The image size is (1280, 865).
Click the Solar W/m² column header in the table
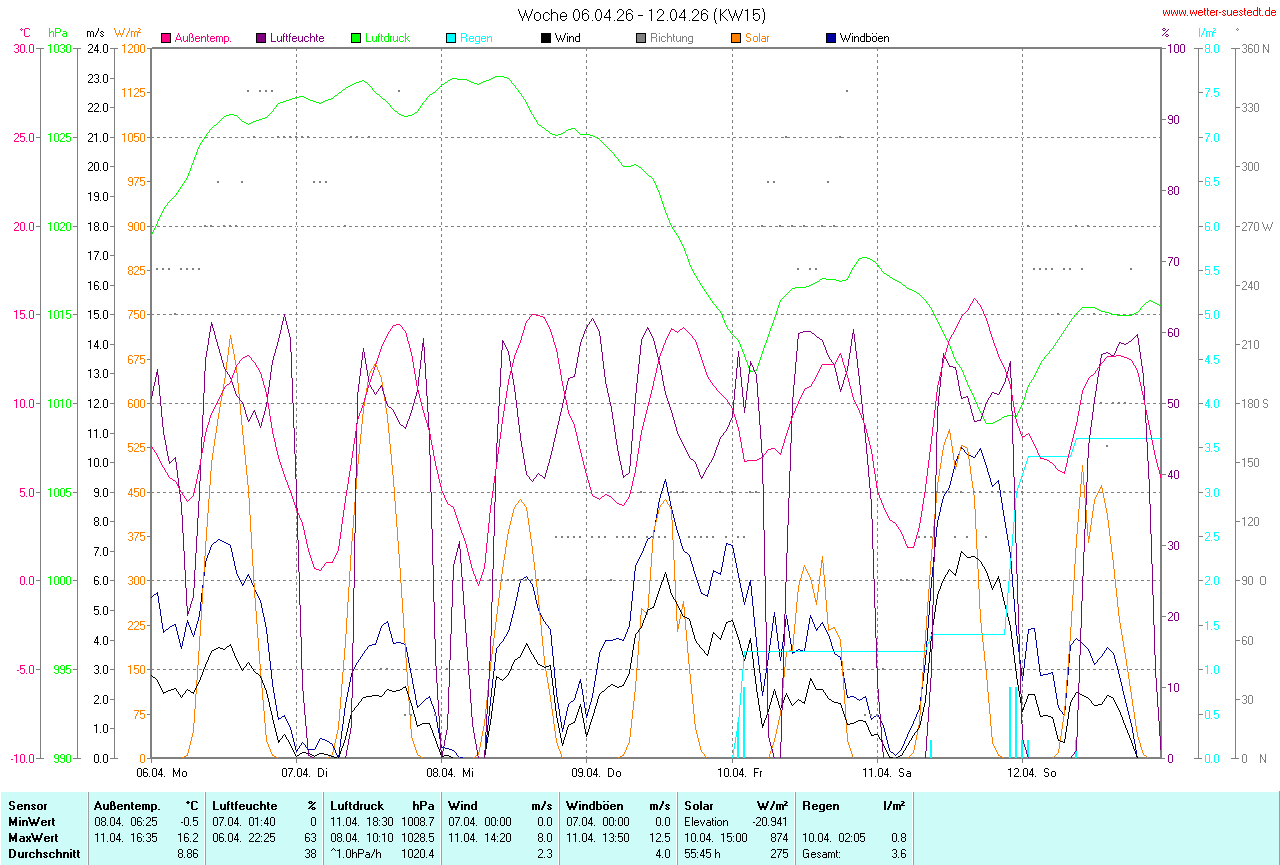tap(735, 805)
